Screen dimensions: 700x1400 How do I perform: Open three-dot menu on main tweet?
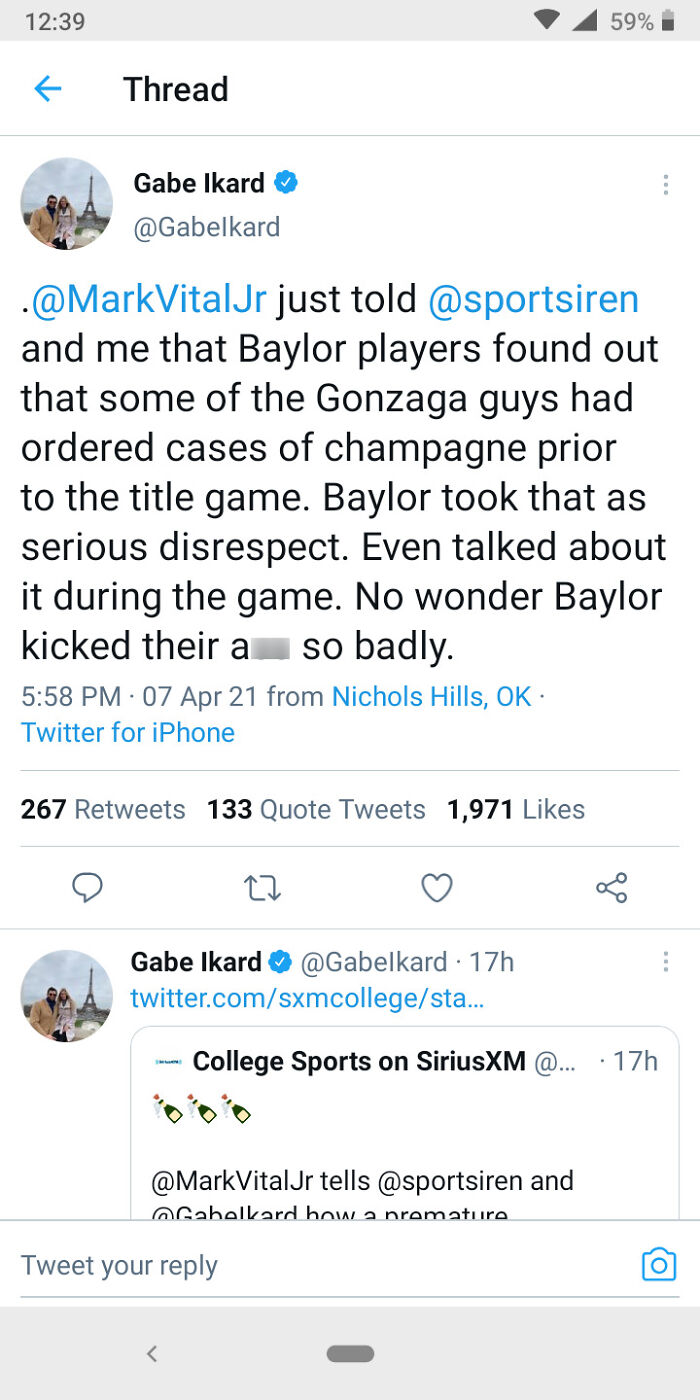click(665, 185)
